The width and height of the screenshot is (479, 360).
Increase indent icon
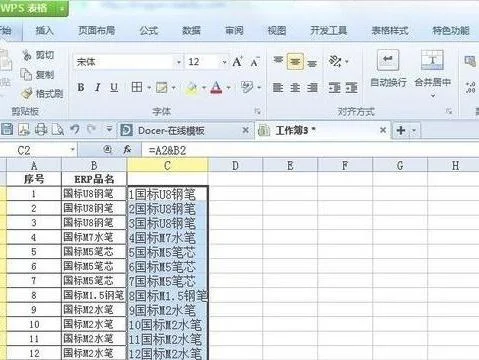352,88
